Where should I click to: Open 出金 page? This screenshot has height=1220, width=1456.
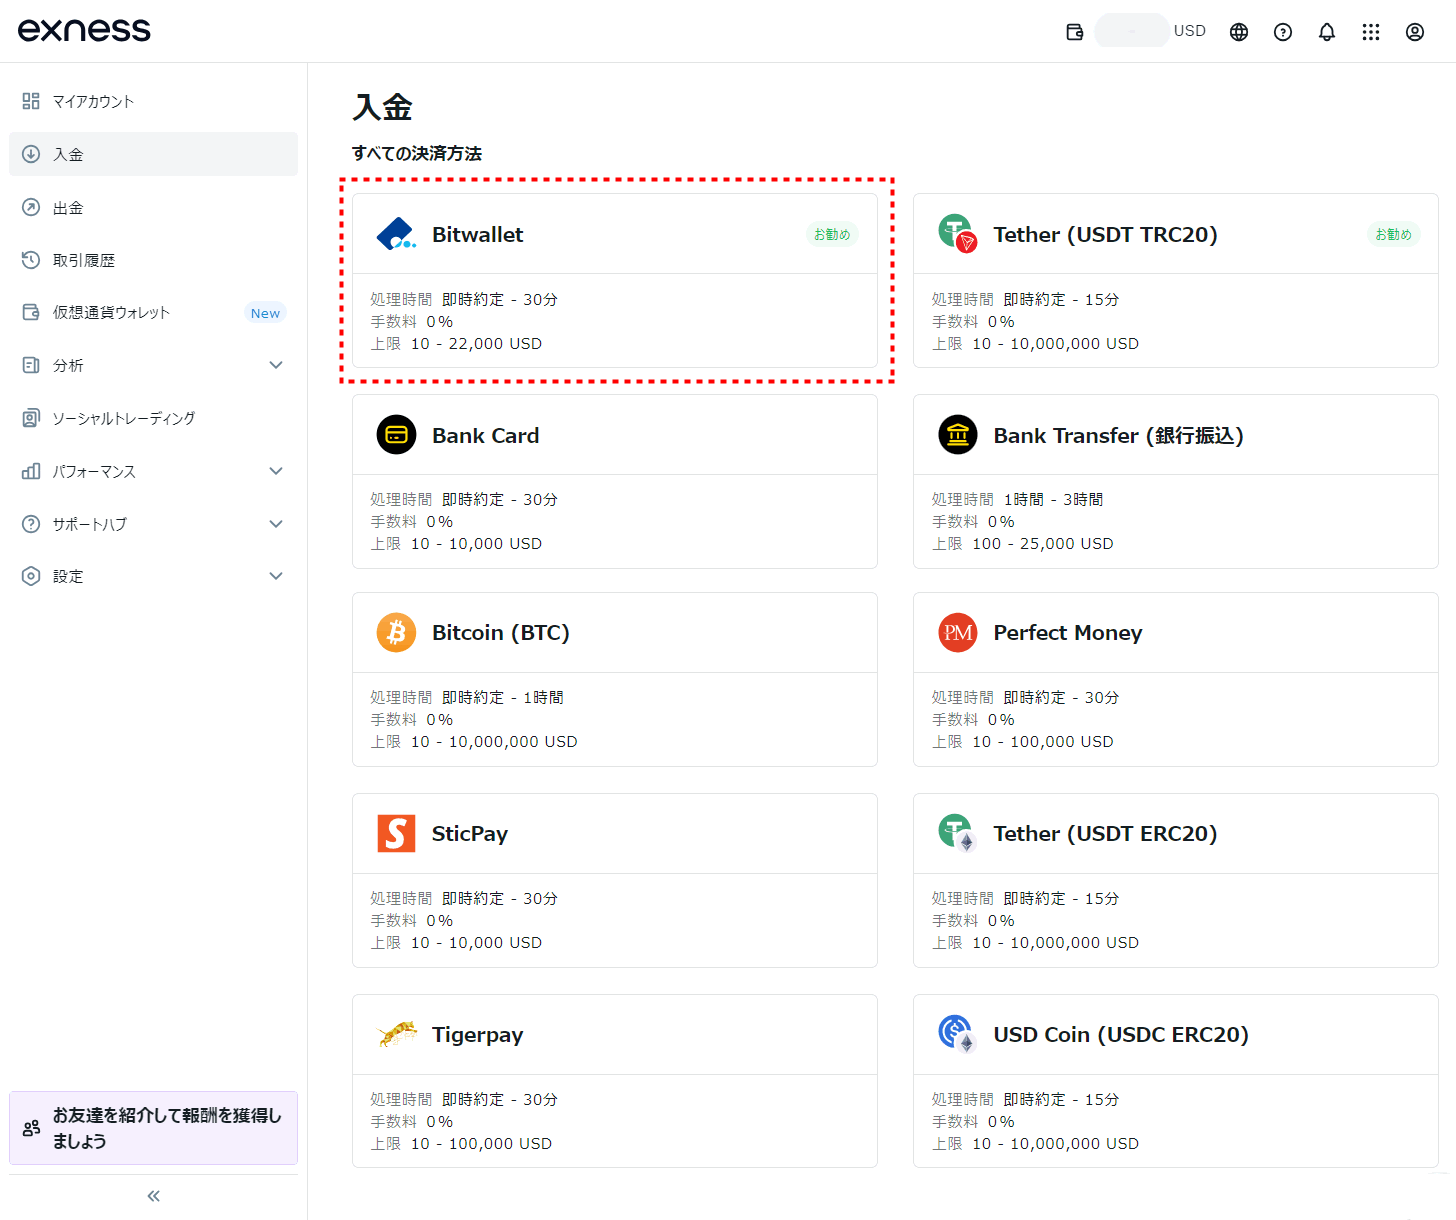coord(153,207)
